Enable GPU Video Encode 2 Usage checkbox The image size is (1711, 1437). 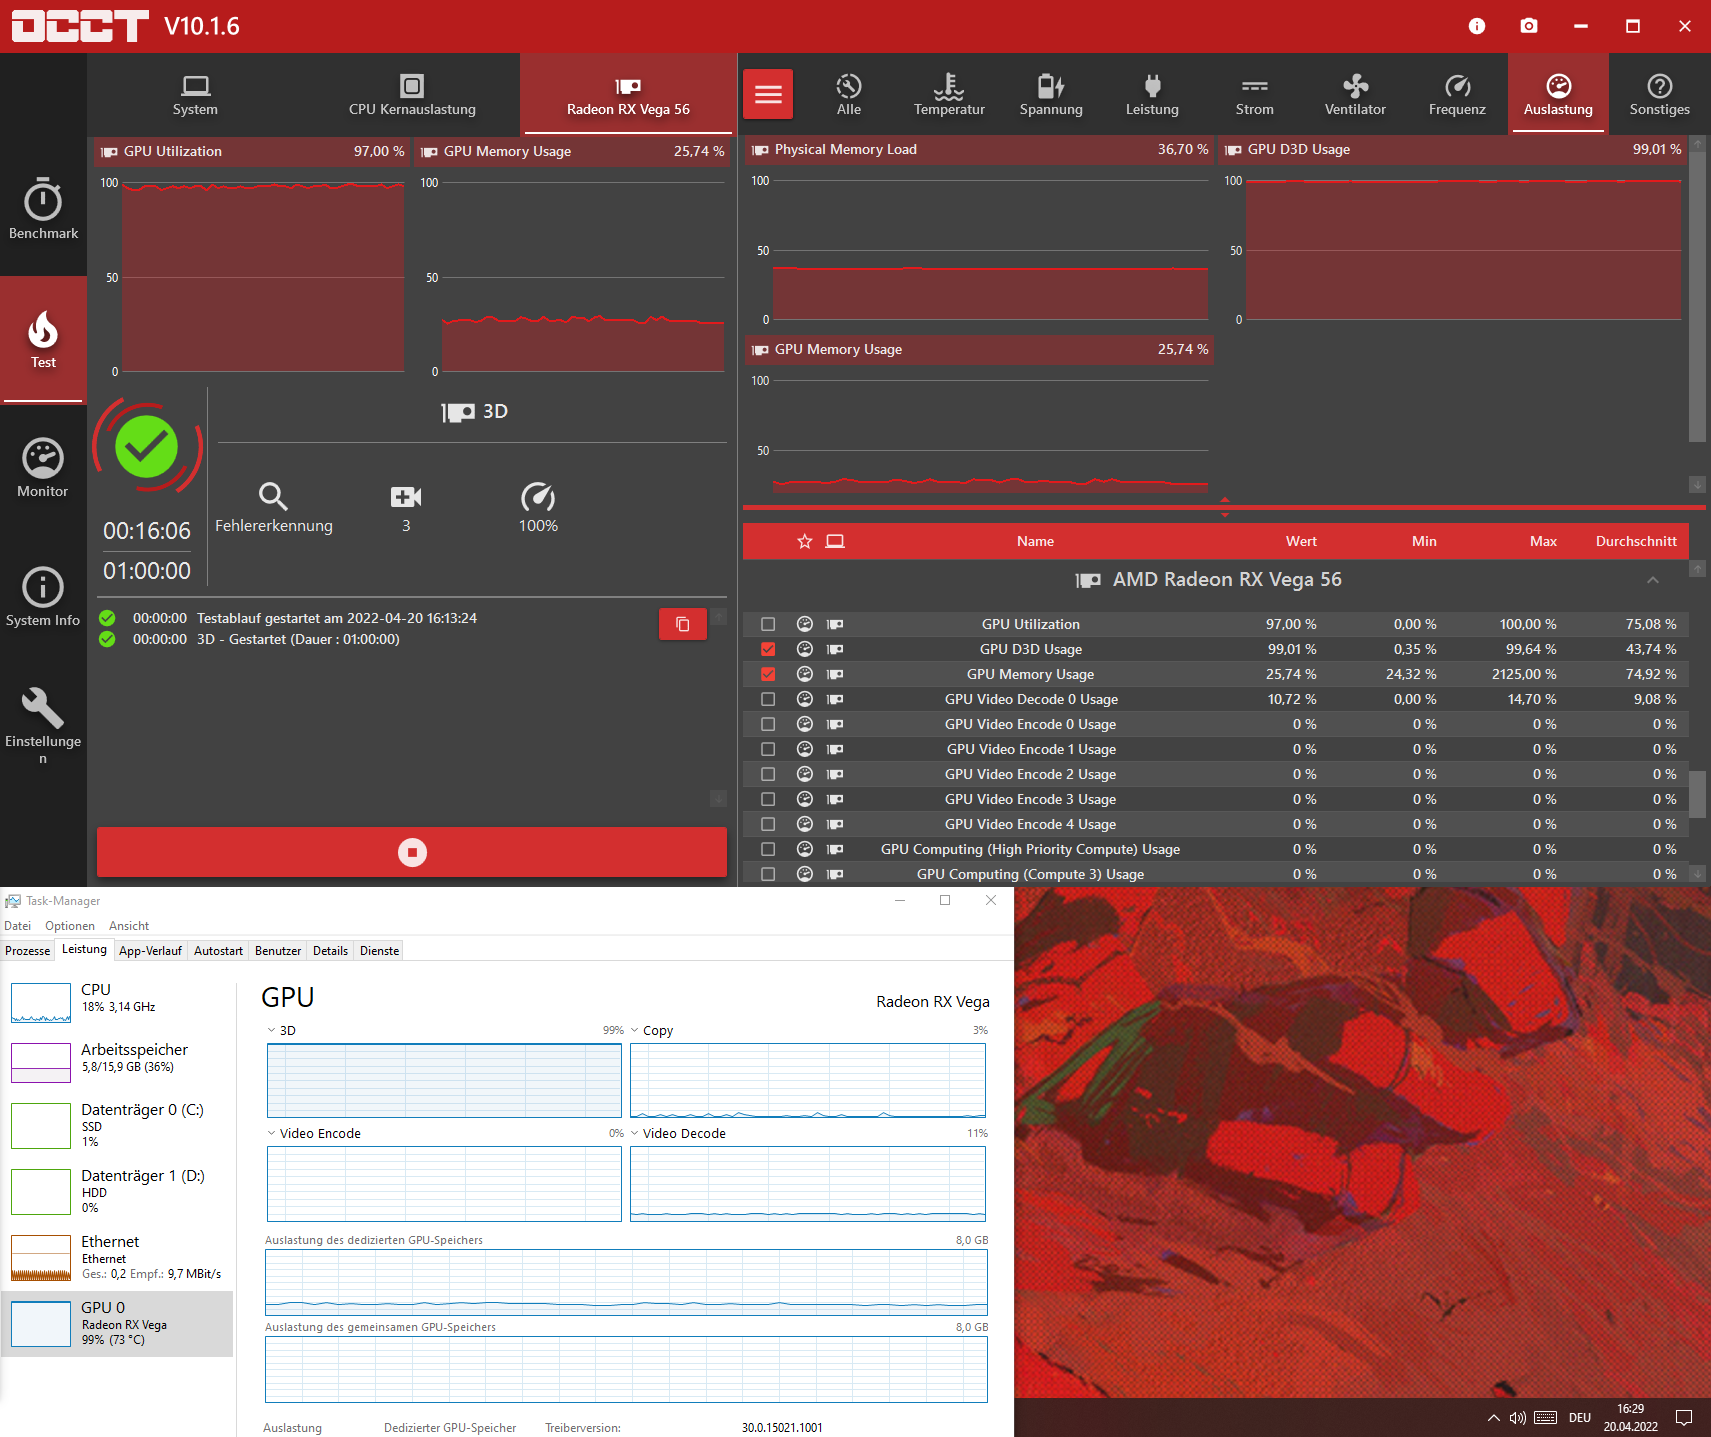768,774
